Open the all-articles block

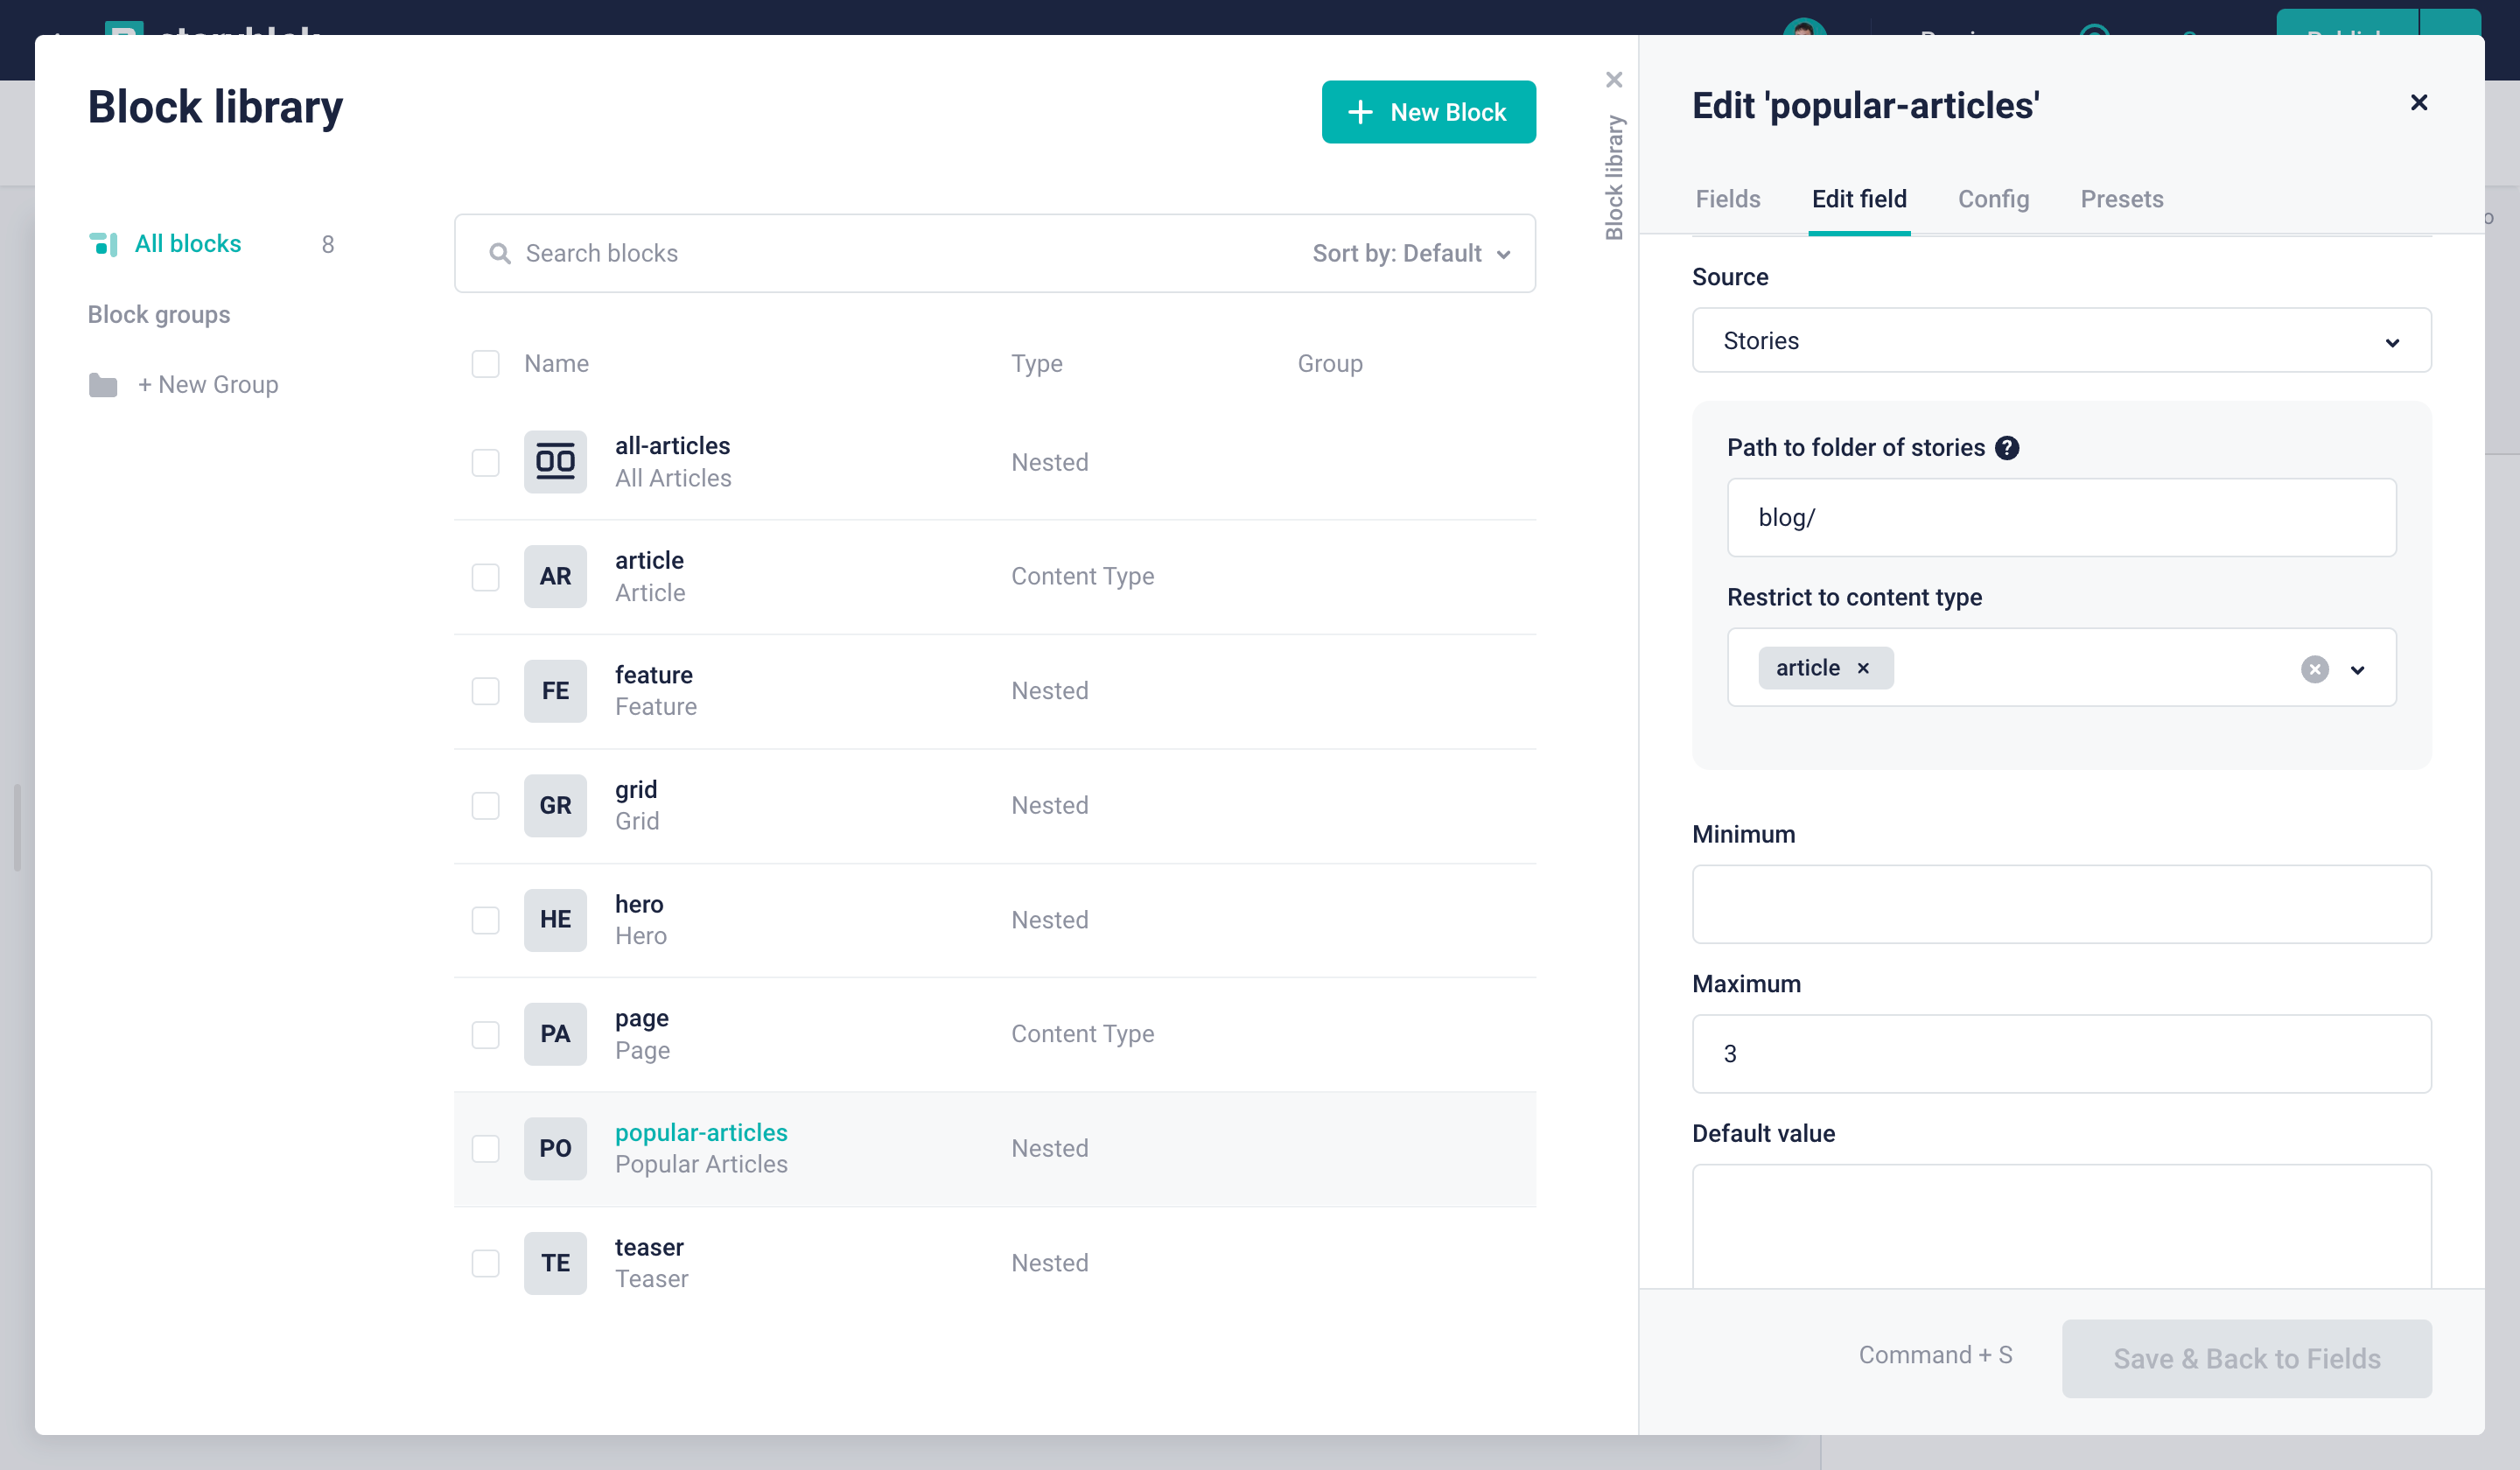tap(672, 446)
